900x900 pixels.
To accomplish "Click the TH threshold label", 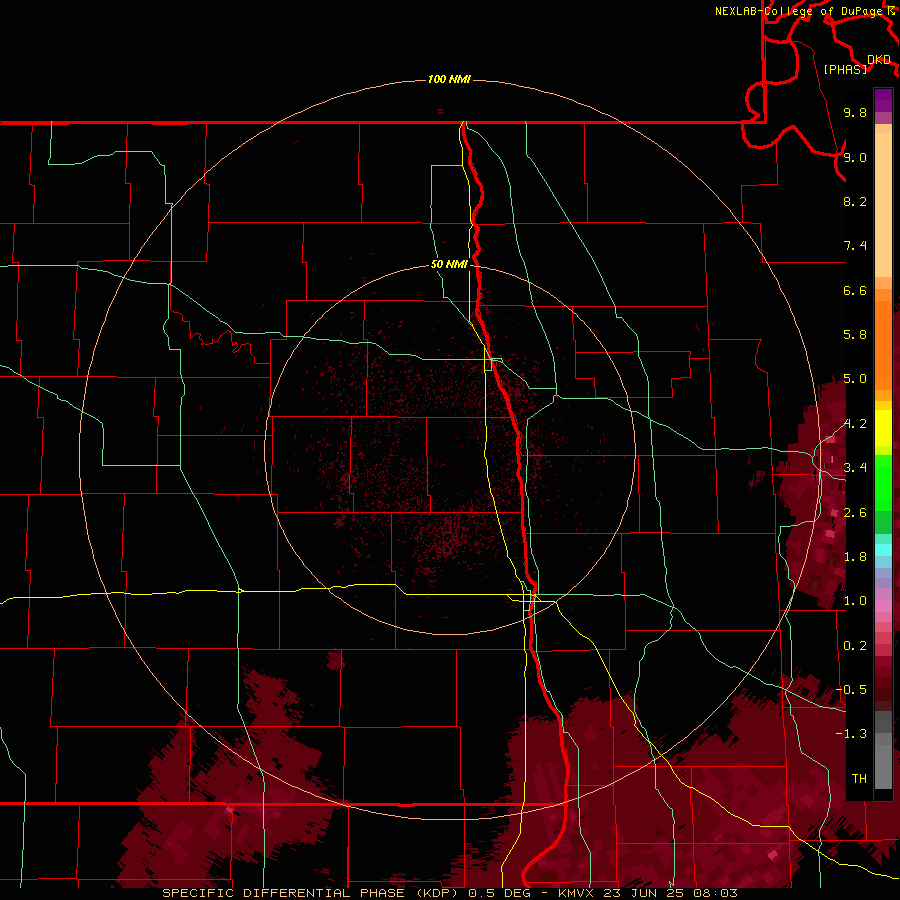I will point(859,779).
